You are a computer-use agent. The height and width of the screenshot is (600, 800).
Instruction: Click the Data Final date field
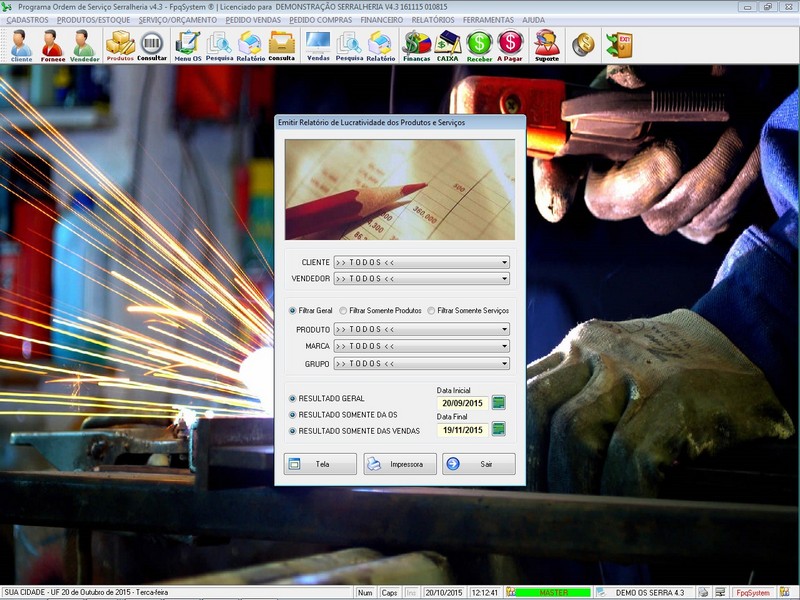coord(461,430)
